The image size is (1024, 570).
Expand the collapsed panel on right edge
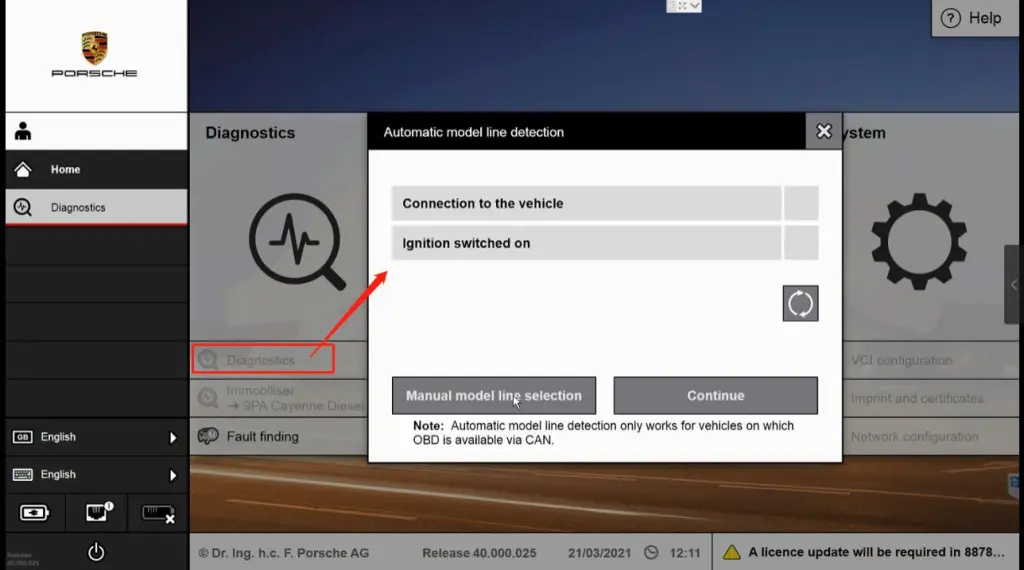pos(1014,285)
